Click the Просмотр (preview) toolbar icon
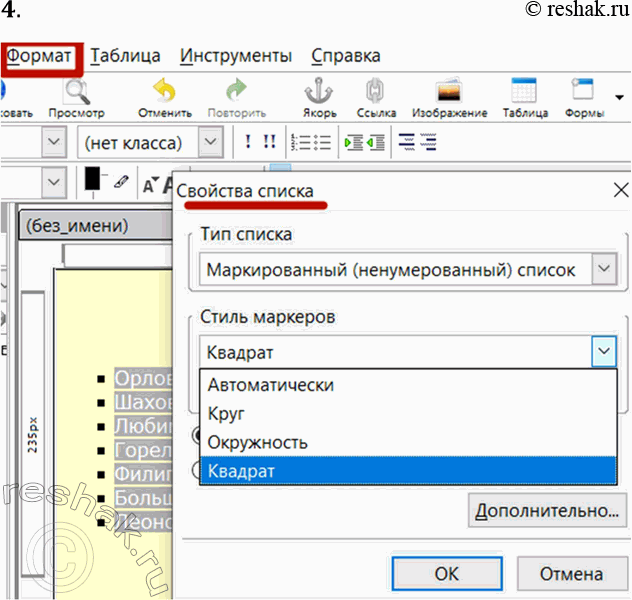 pos(76,93)
